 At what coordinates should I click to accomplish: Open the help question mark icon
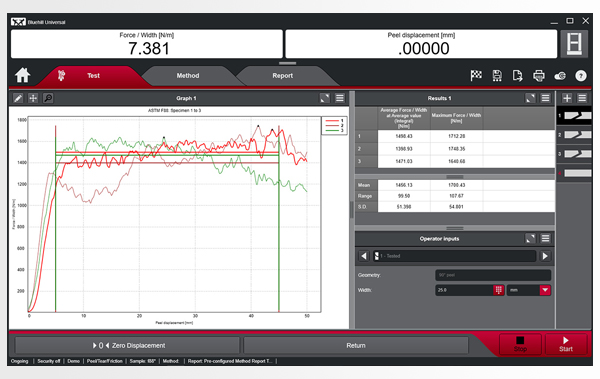[x=580, y=75]
